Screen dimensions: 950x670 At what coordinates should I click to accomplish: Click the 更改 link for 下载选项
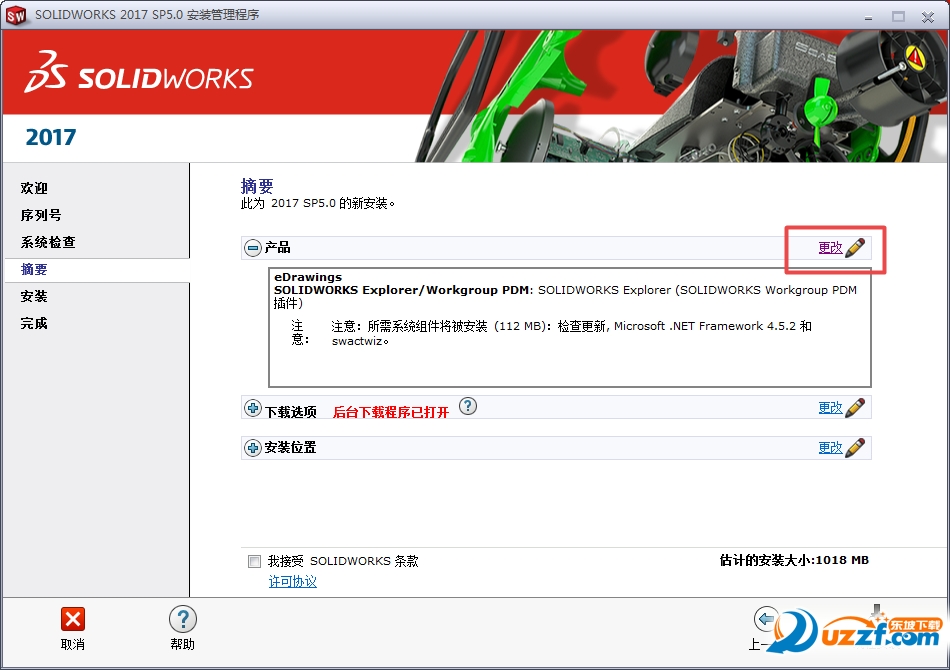point(830,408)
